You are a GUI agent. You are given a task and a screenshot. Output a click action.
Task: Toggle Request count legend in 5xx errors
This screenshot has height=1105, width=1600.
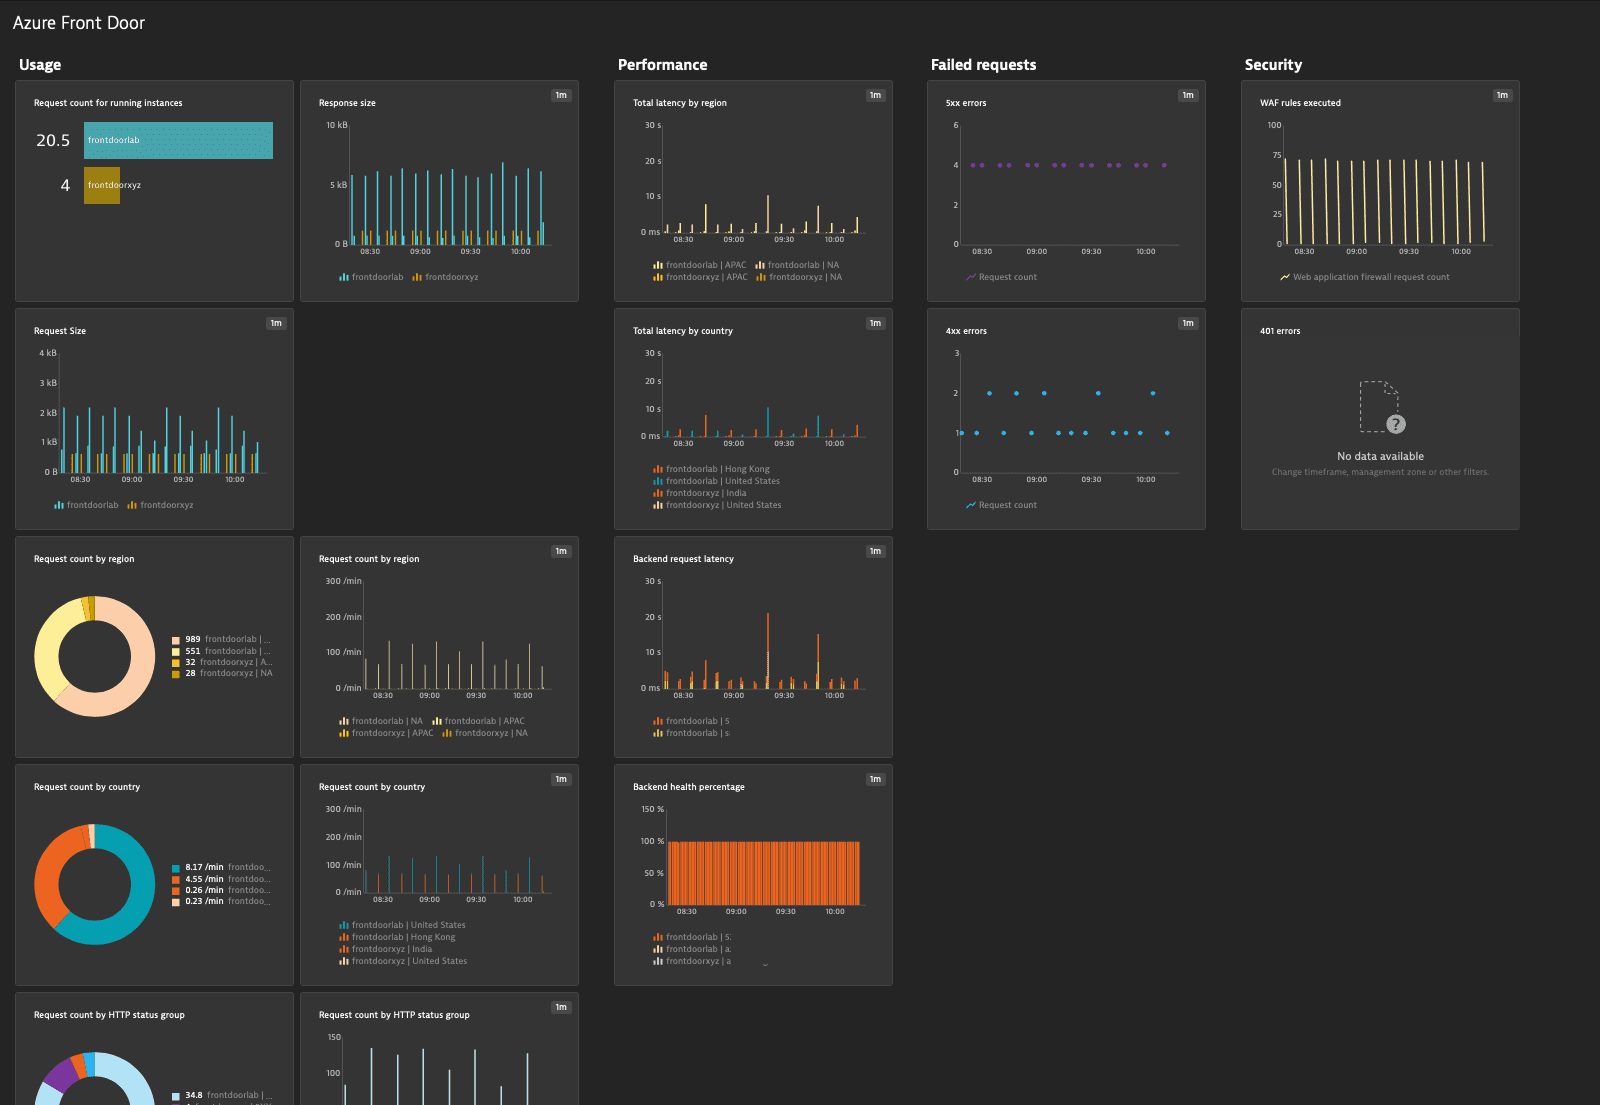click(1001, 277)
